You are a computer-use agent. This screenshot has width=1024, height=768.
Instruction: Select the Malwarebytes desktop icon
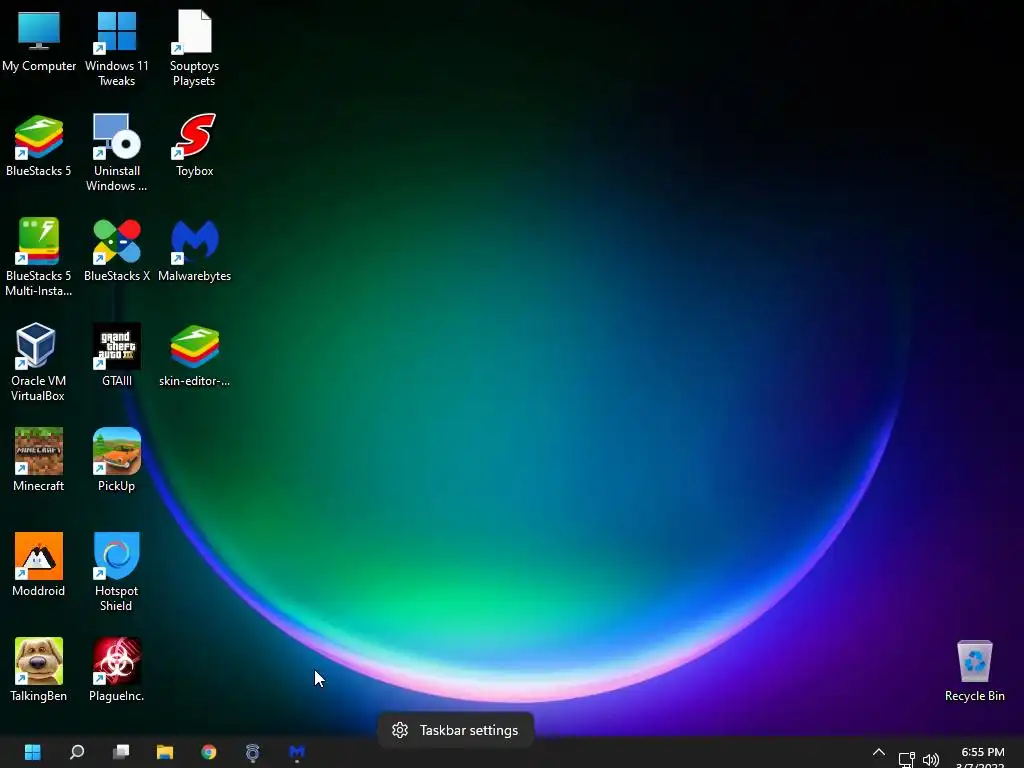pos(195,251)
